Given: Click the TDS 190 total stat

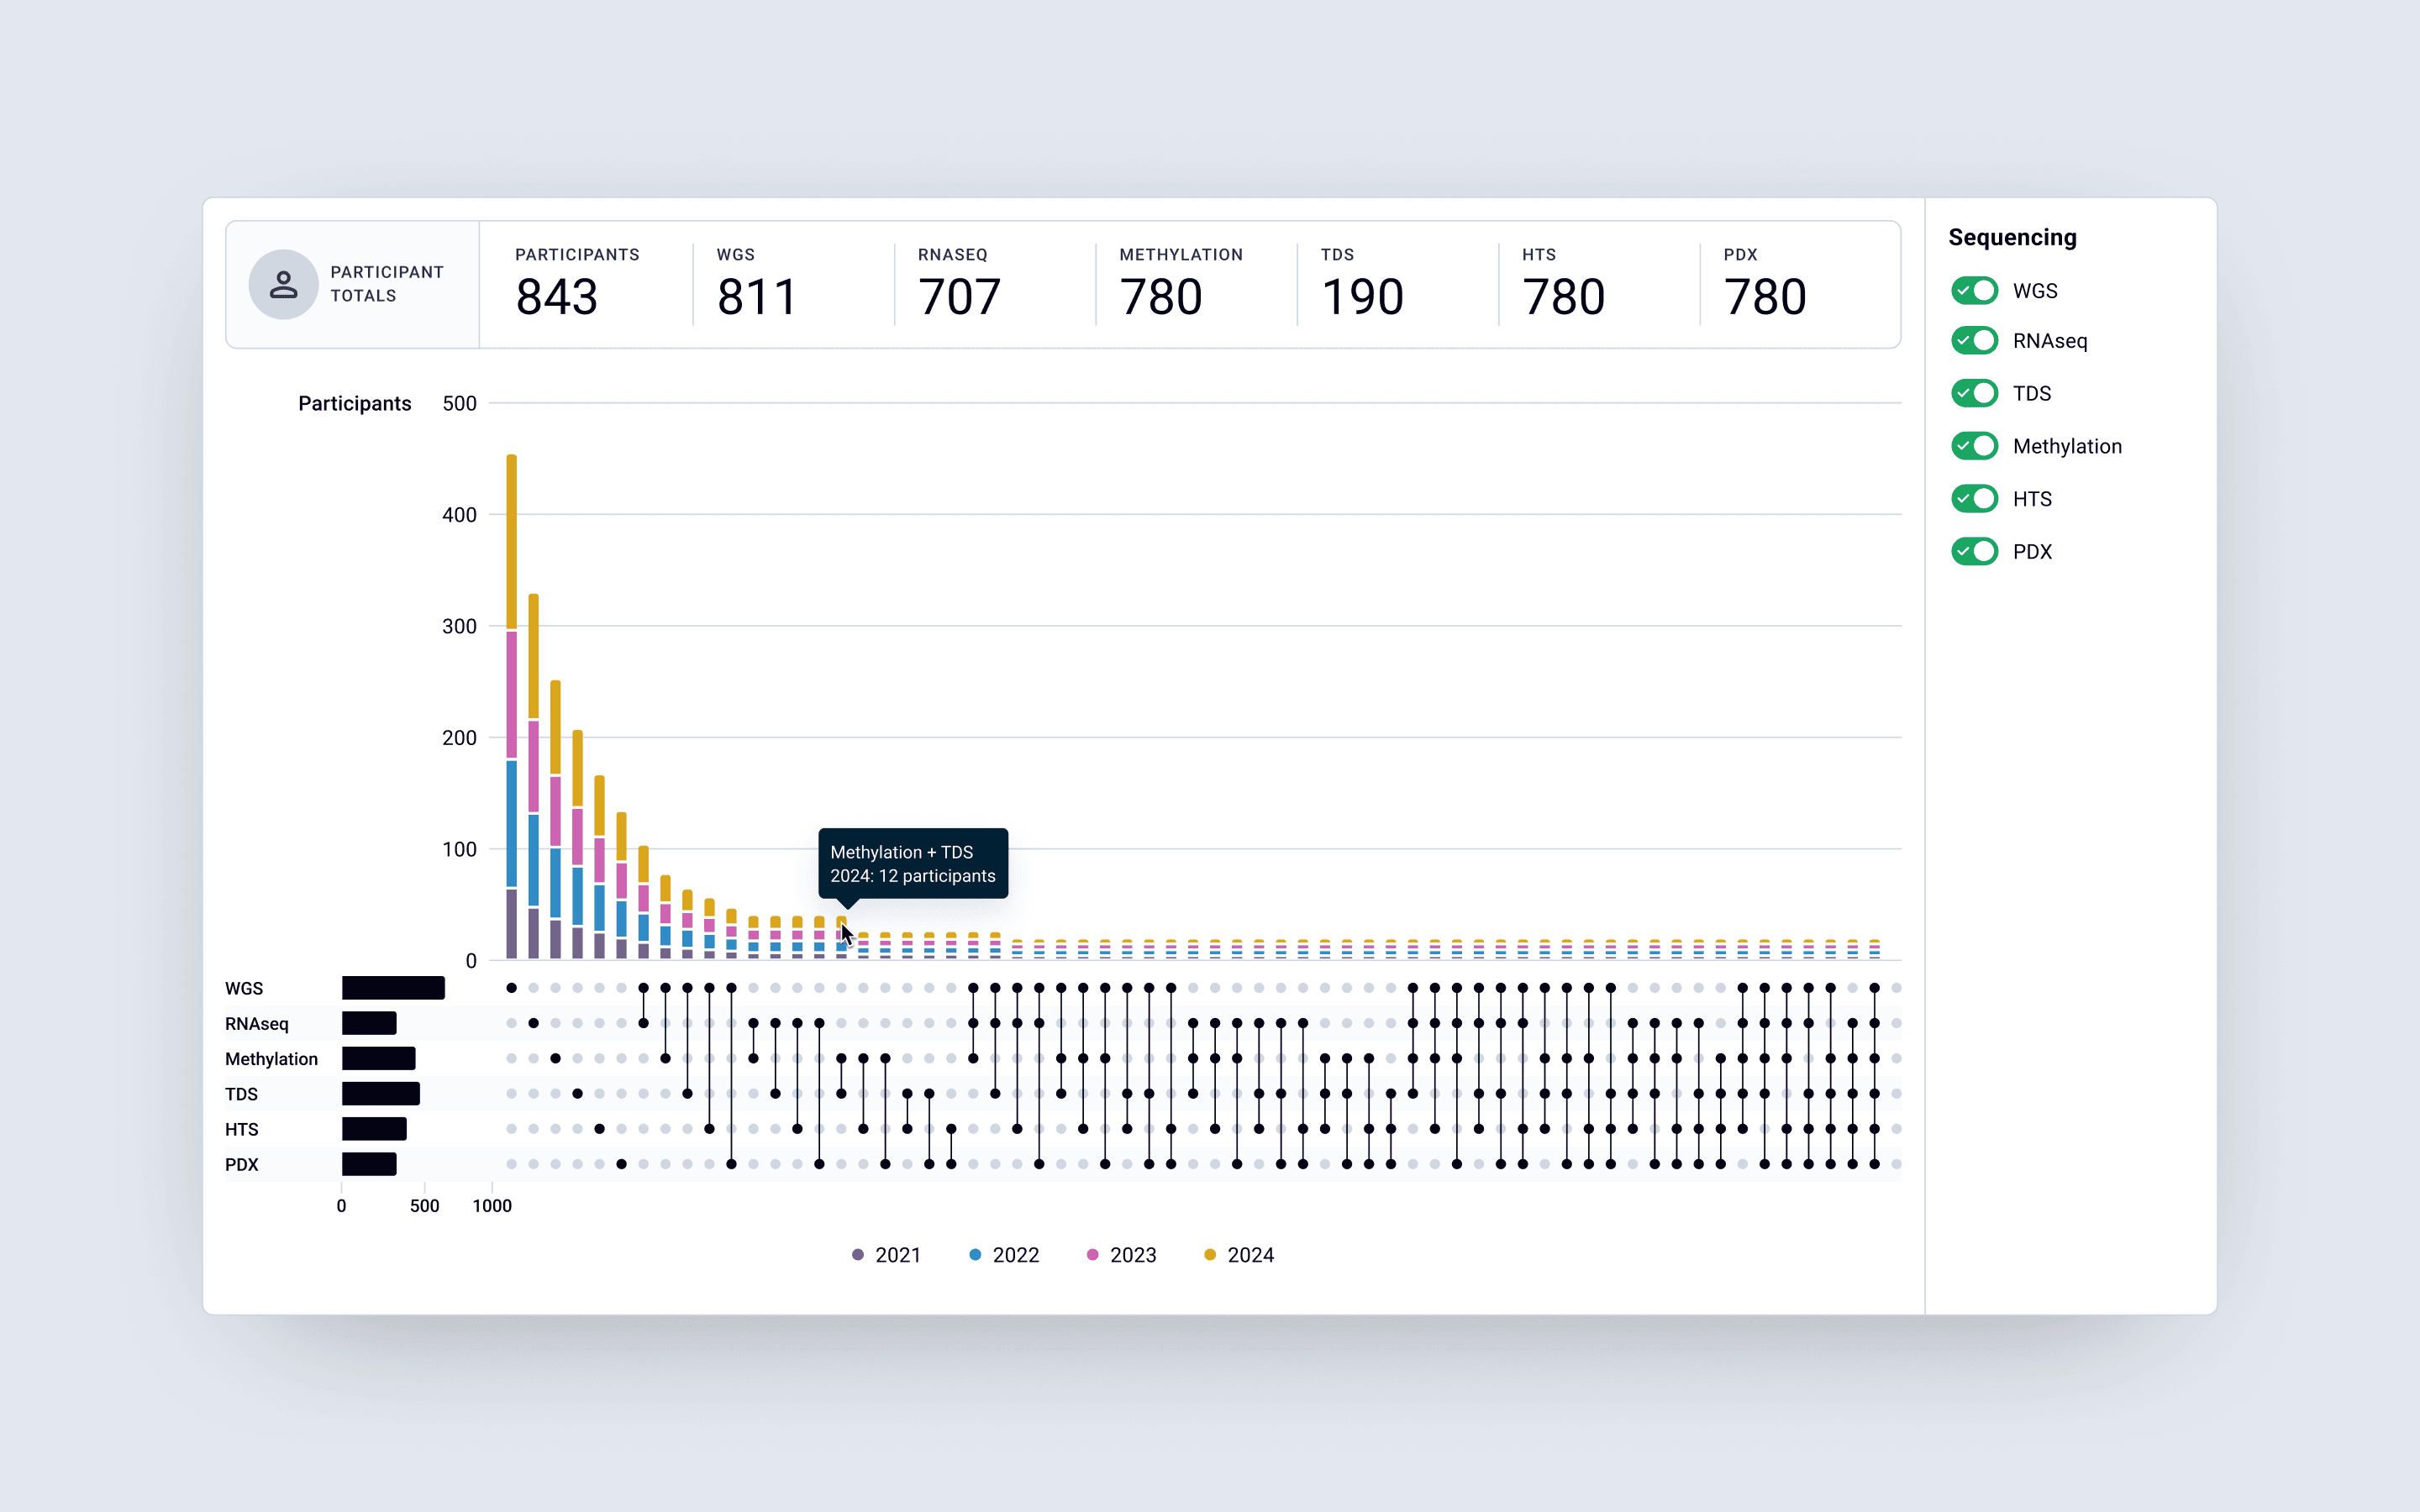Looking at the screenshot, I should coord(1362,297).
